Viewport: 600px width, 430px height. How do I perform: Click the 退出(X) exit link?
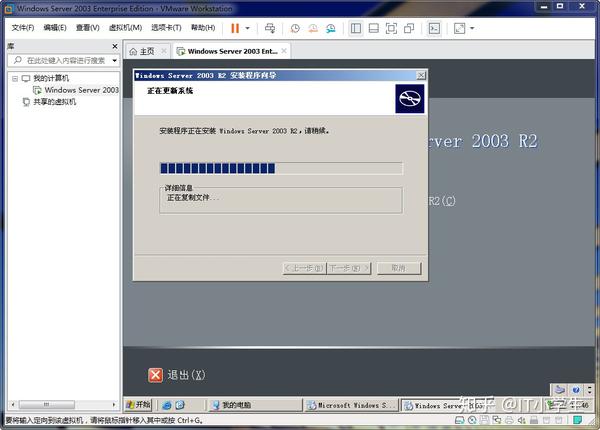click(x=186, y=375)
